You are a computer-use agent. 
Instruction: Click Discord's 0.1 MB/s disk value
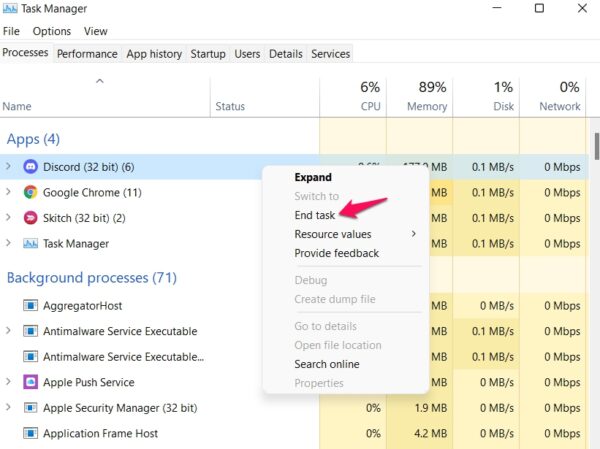pos(492,167)
